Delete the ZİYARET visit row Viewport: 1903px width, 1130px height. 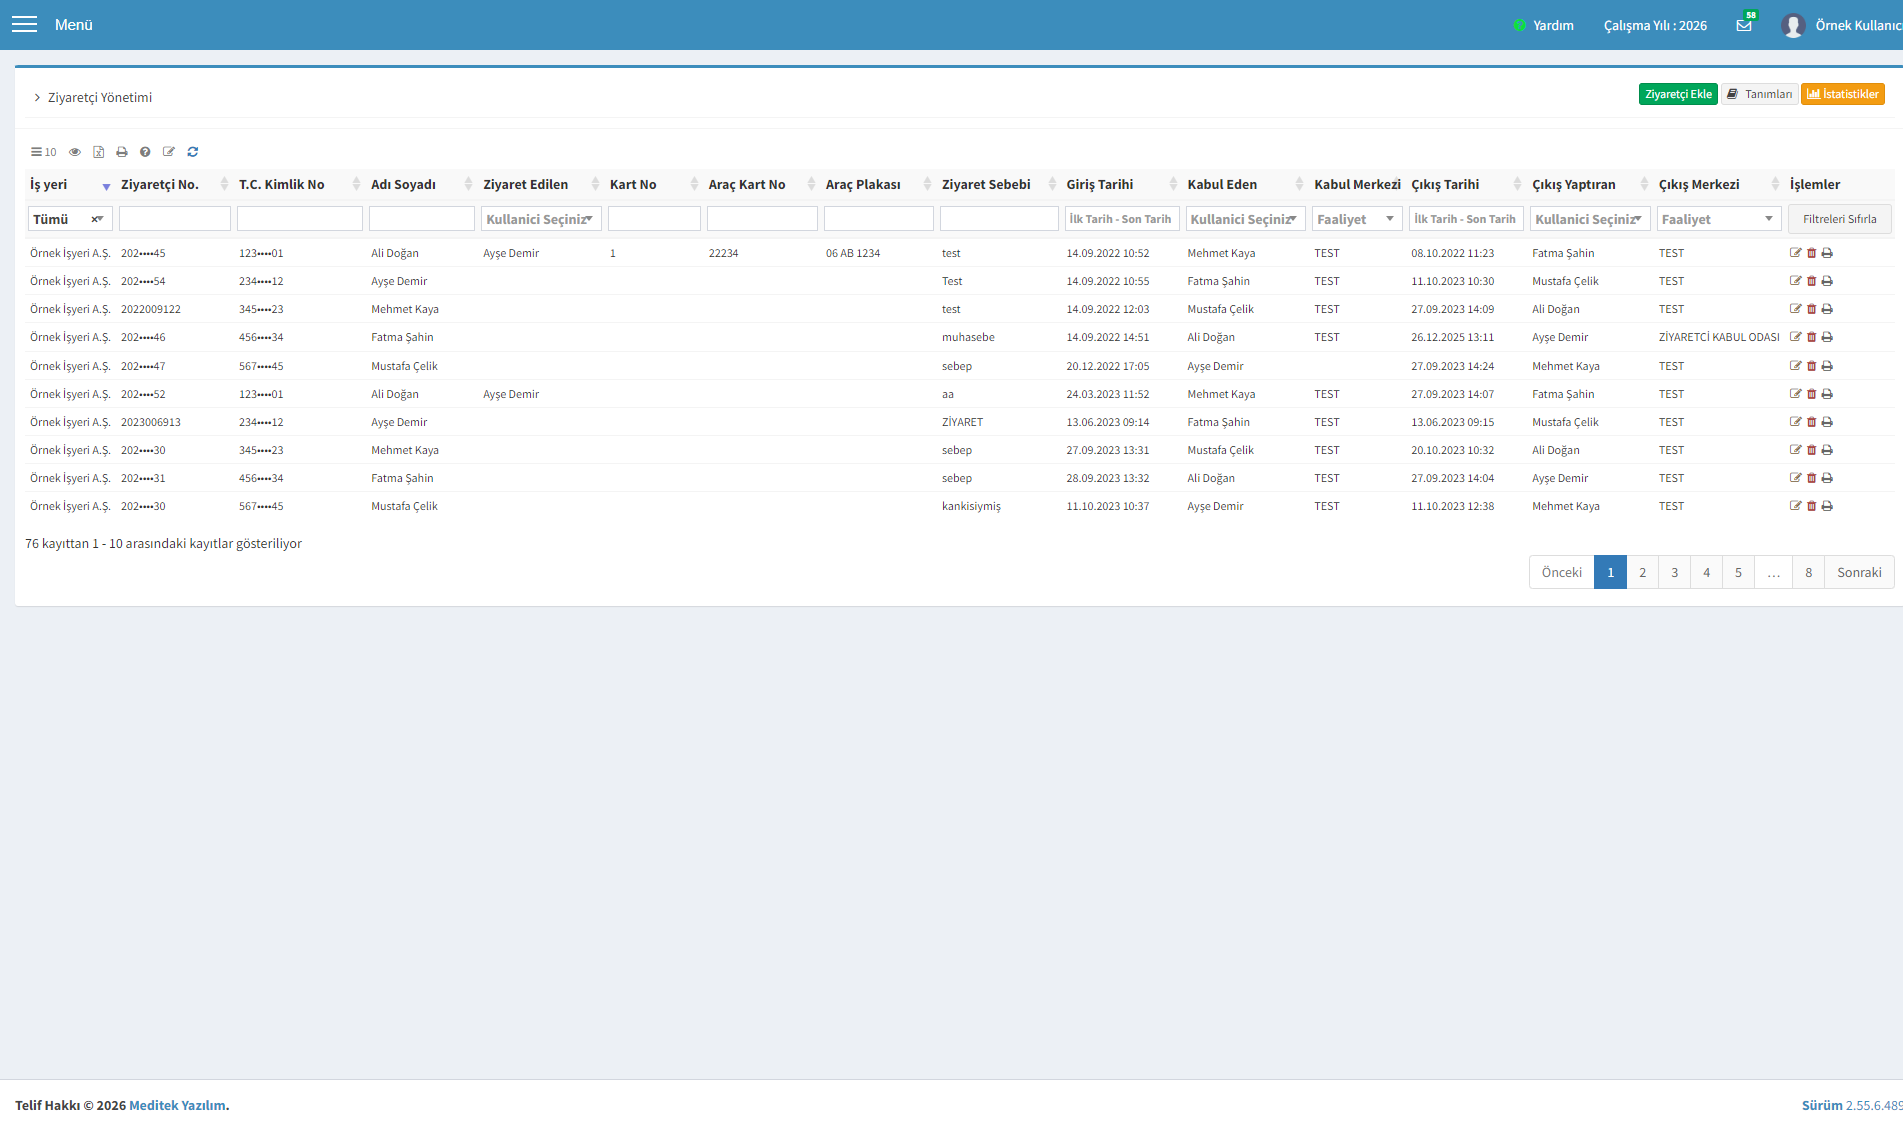pyautogui.click(x=1811, y=422)
